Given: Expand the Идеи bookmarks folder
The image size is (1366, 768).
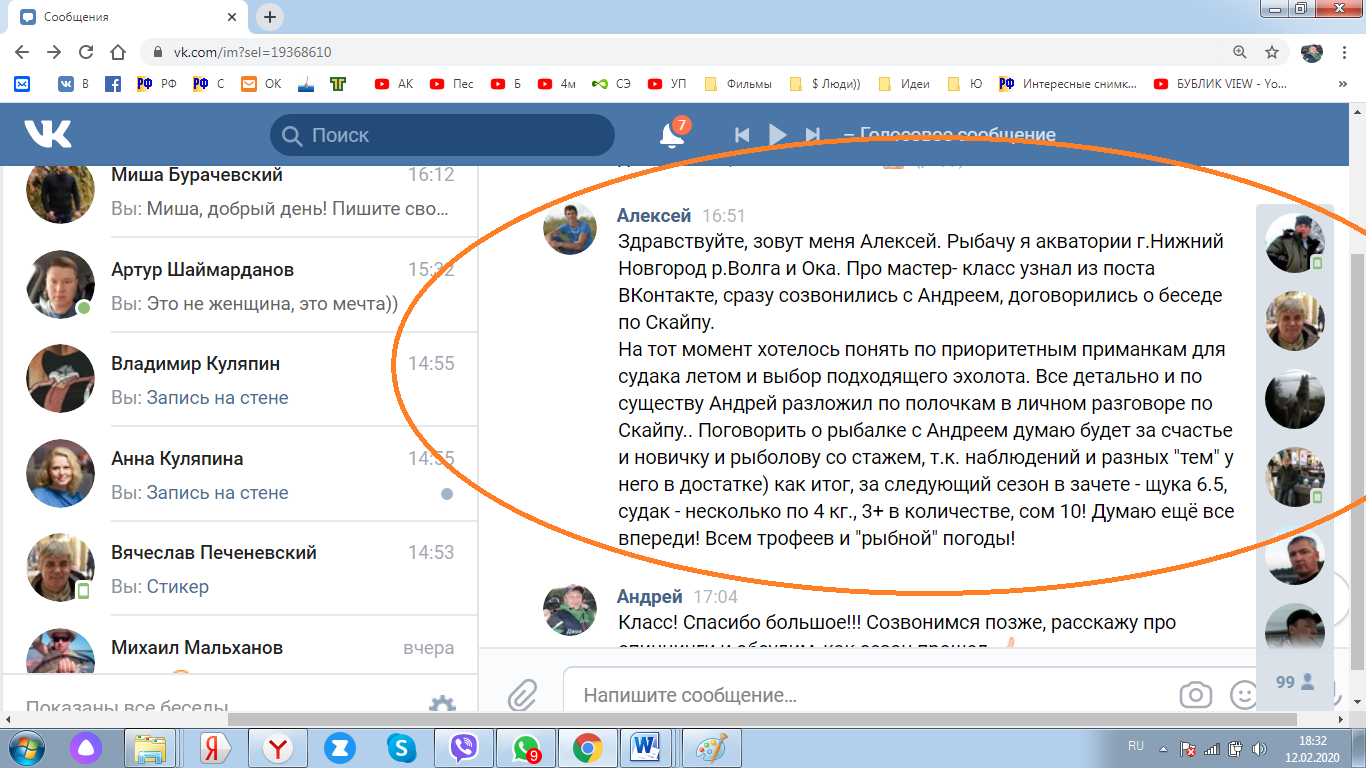Looking at the screenshot, I should (904, 84).
